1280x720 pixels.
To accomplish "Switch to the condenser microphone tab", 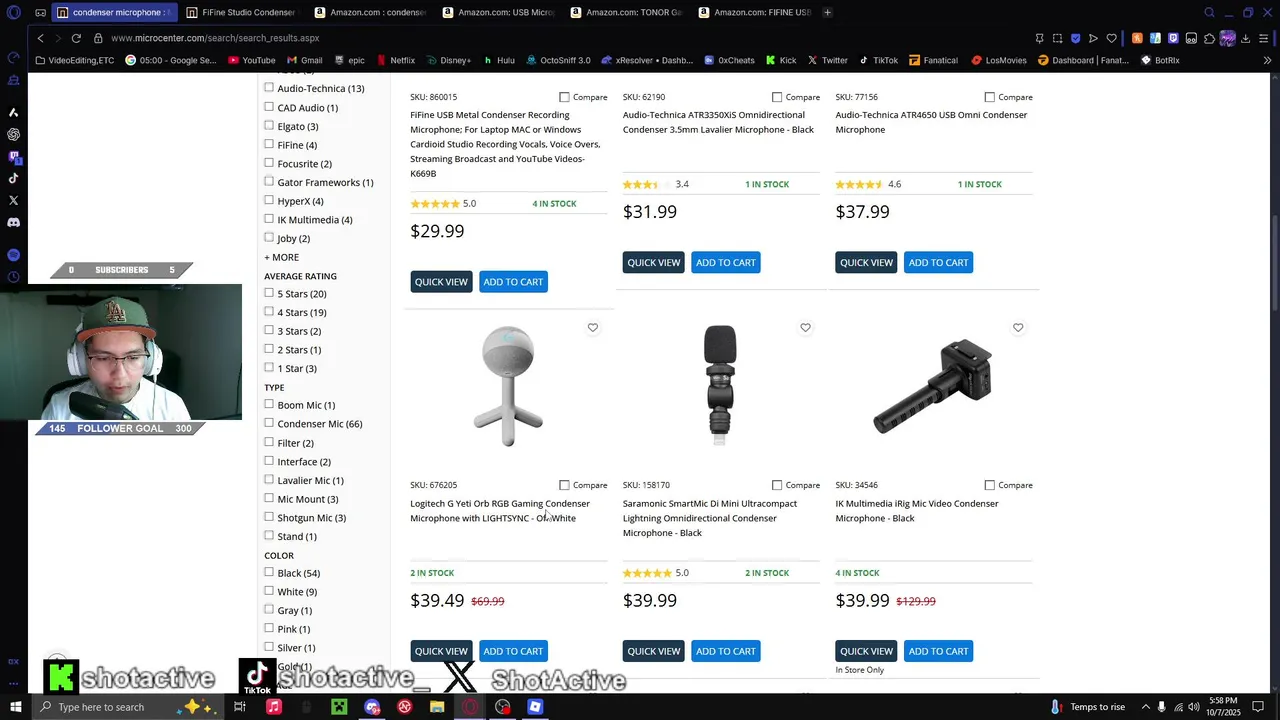I will tap(117, 13).
